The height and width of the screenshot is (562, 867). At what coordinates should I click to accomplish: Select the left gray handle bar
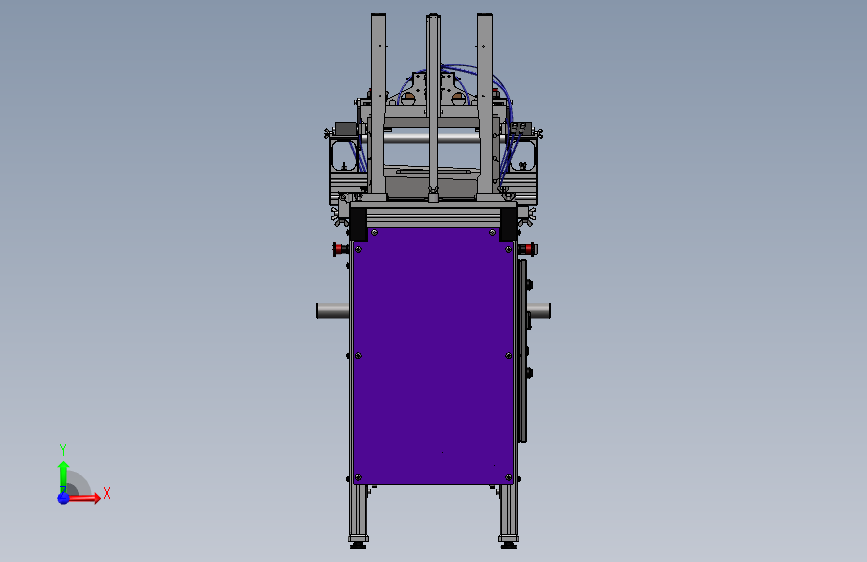[333, 311]
